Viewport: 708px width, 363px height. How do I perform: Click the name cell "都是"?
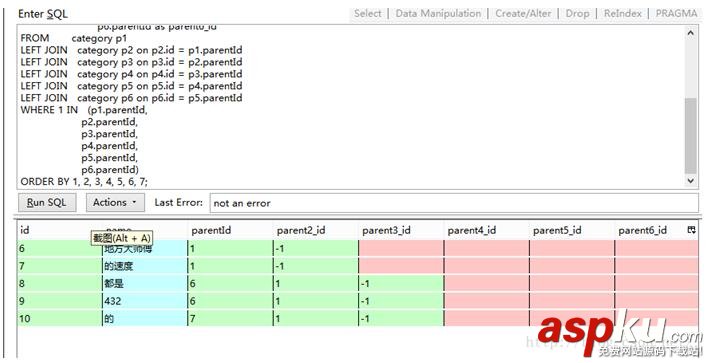point(144,284)
